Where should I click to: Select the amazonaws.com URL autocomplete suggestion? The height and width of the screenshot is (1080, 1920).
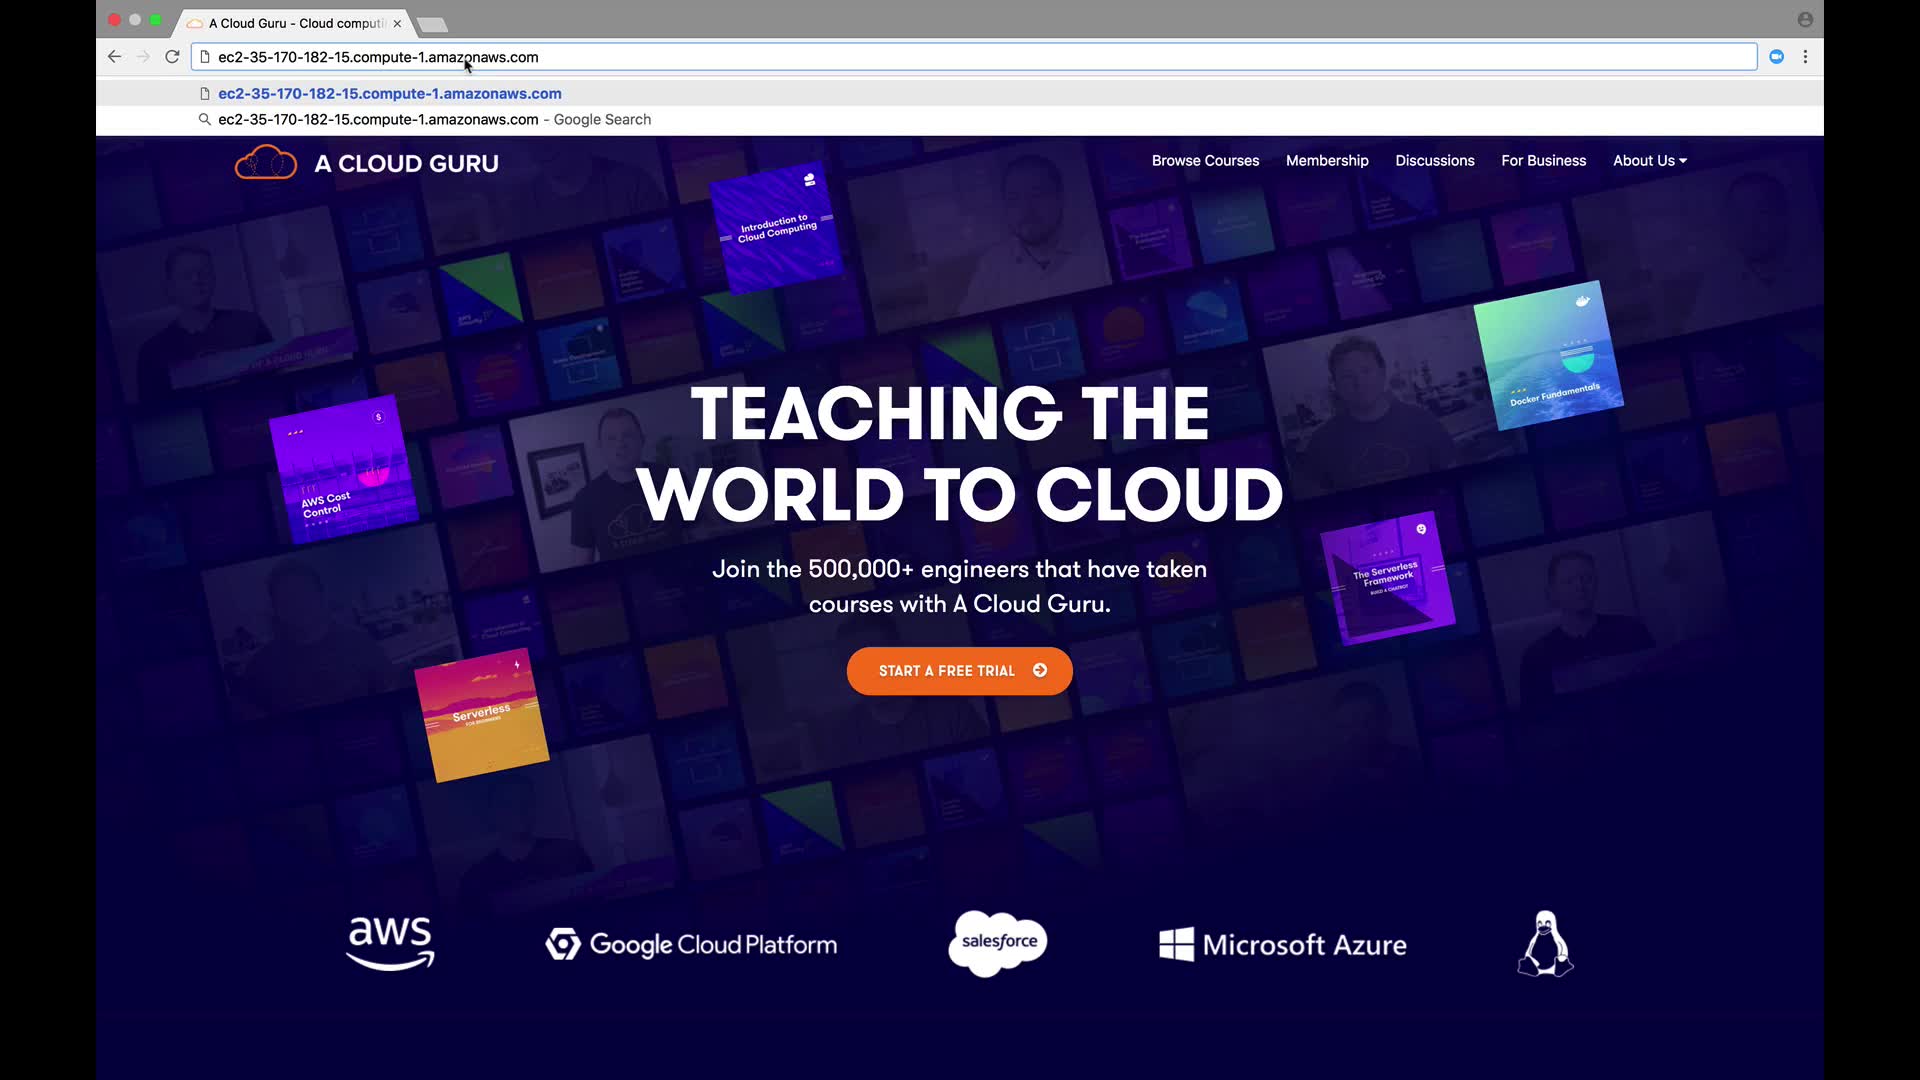point(390,94)
